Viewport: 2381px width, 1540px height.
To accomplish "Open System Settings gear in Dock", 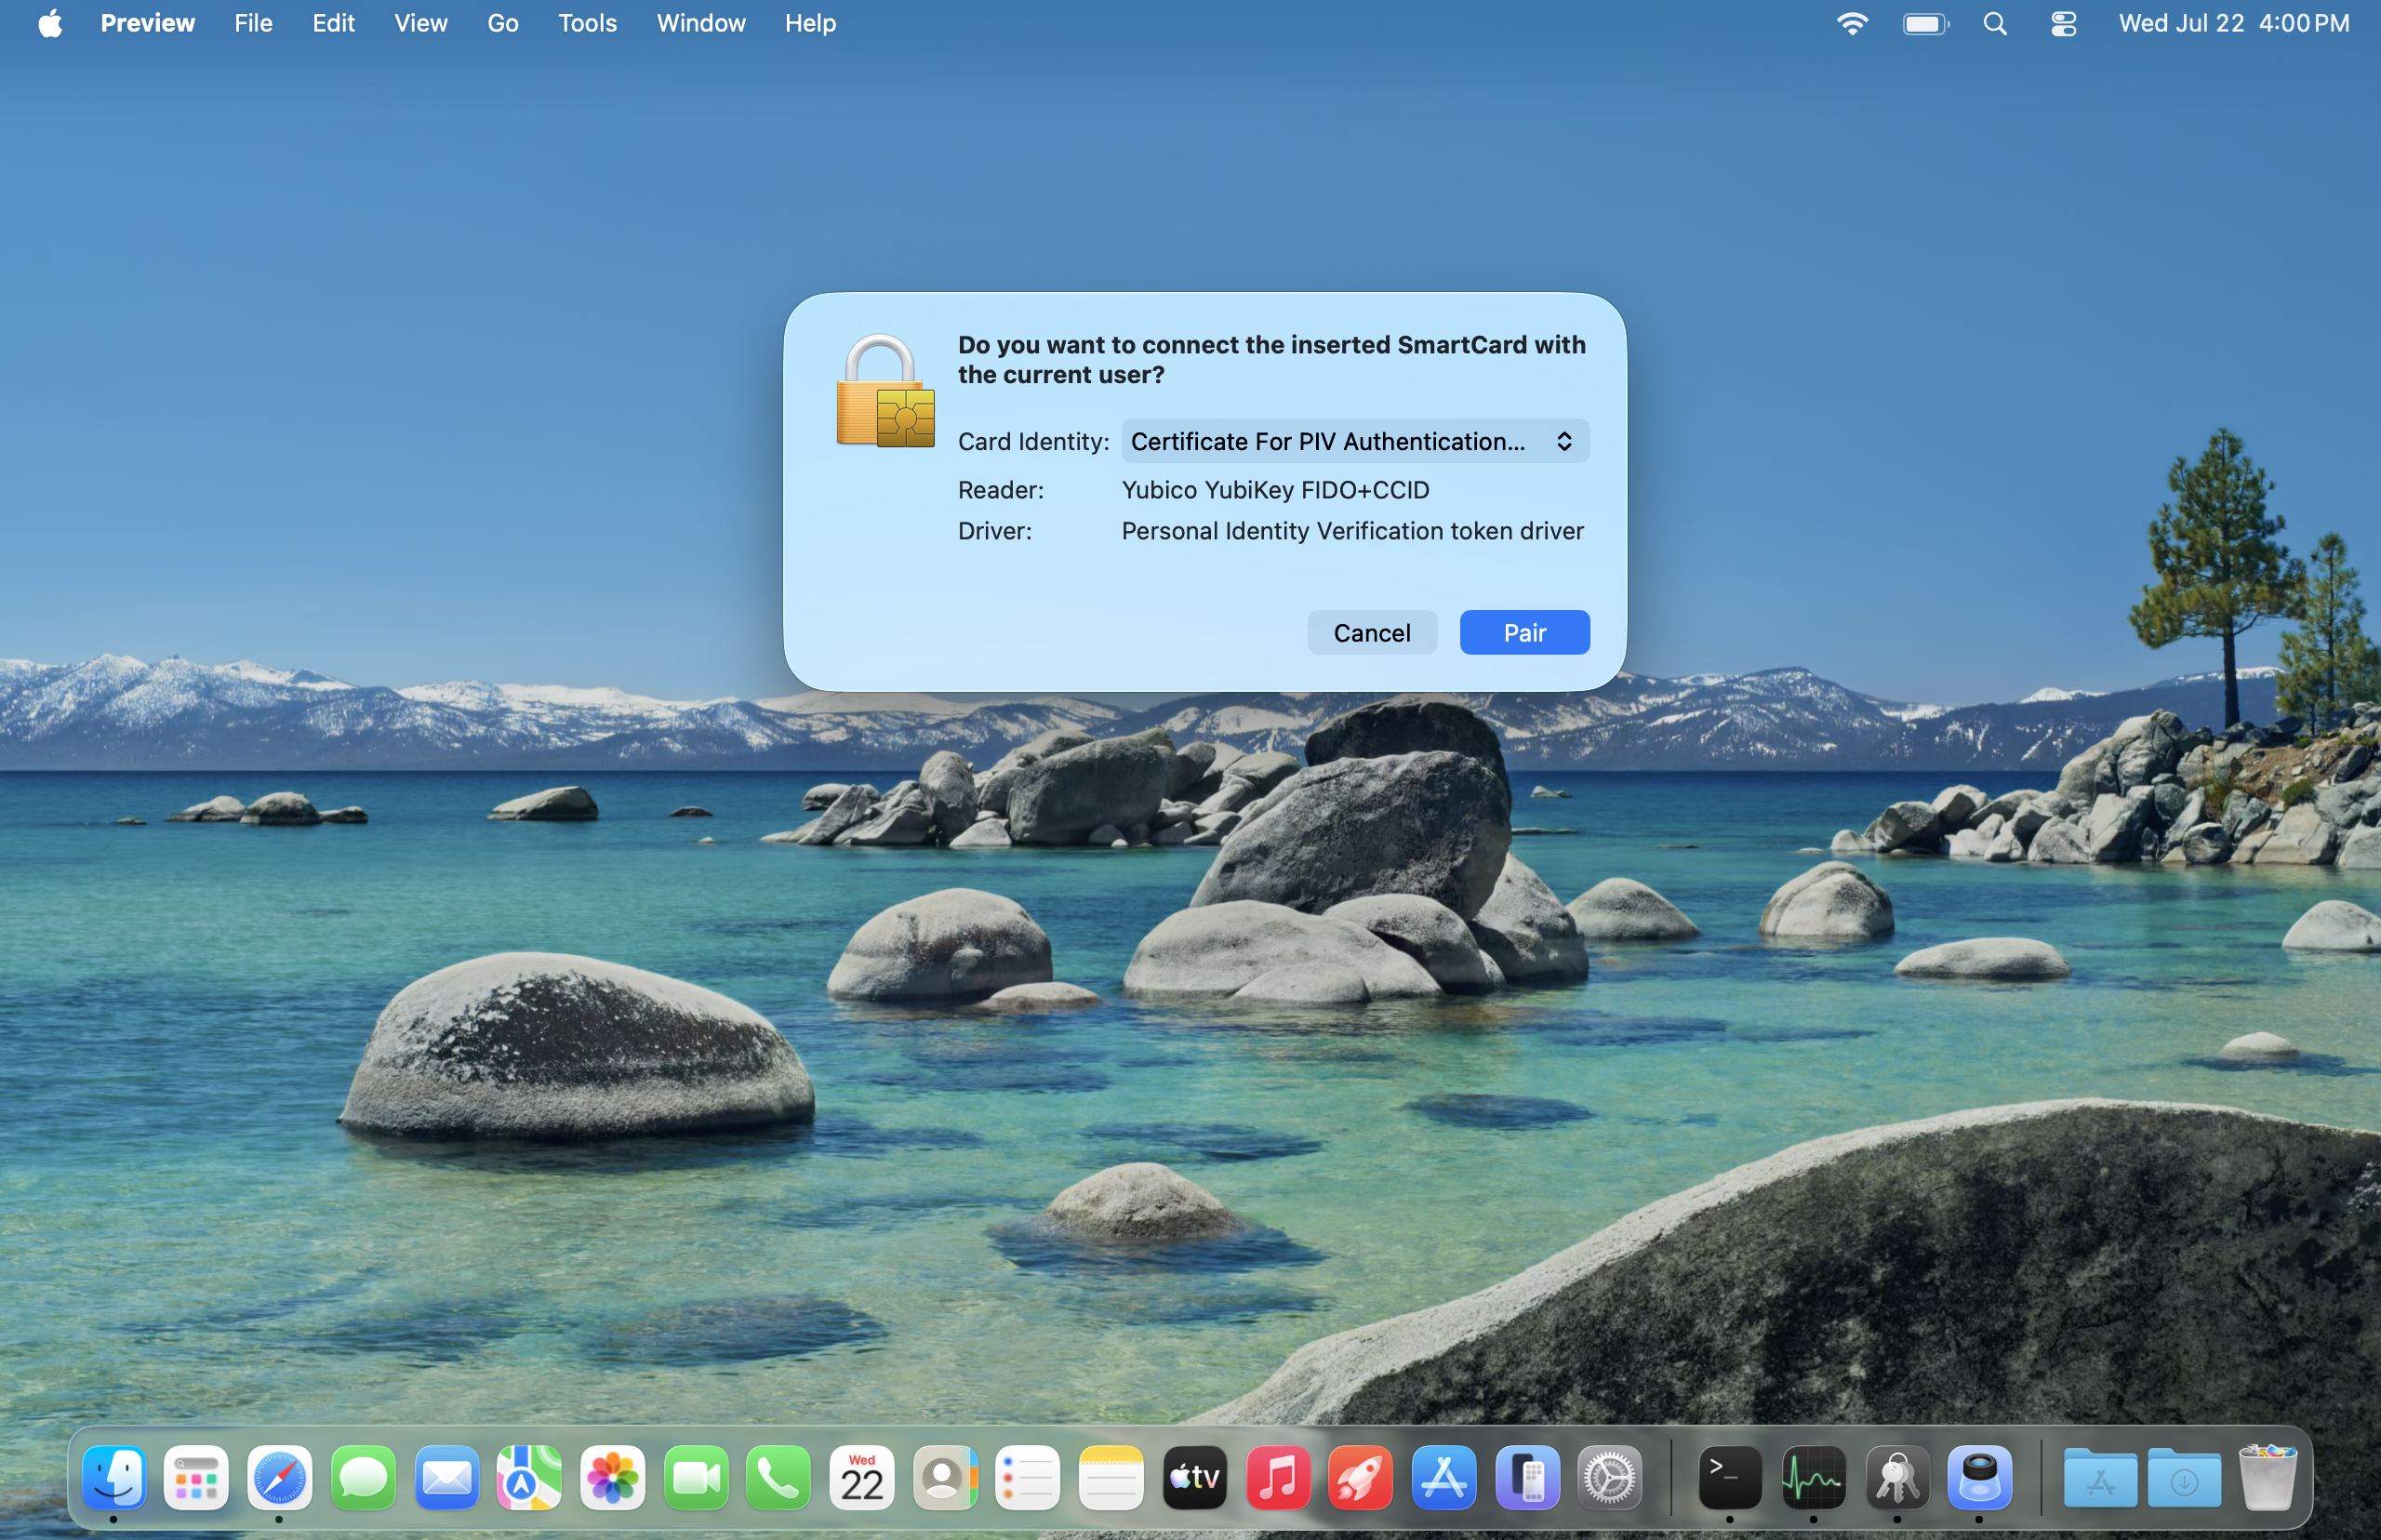I will 1610,1477.
